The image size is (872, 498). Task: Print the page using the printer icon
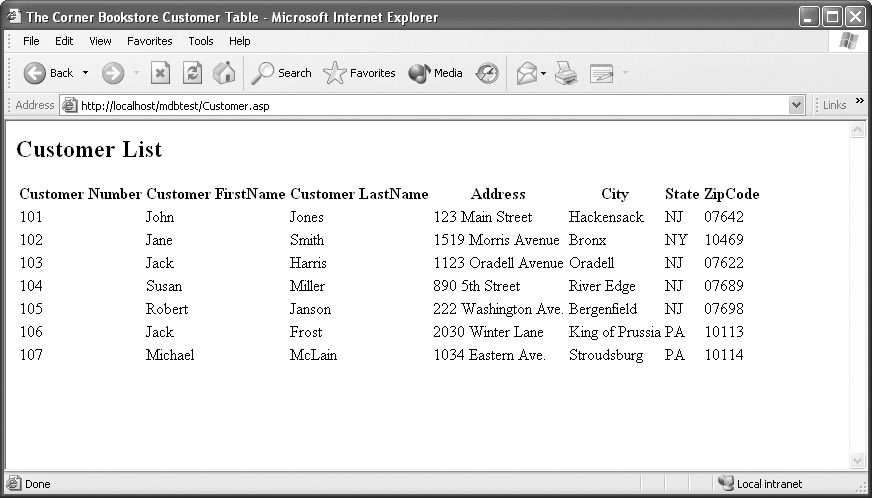click(566, 73)
